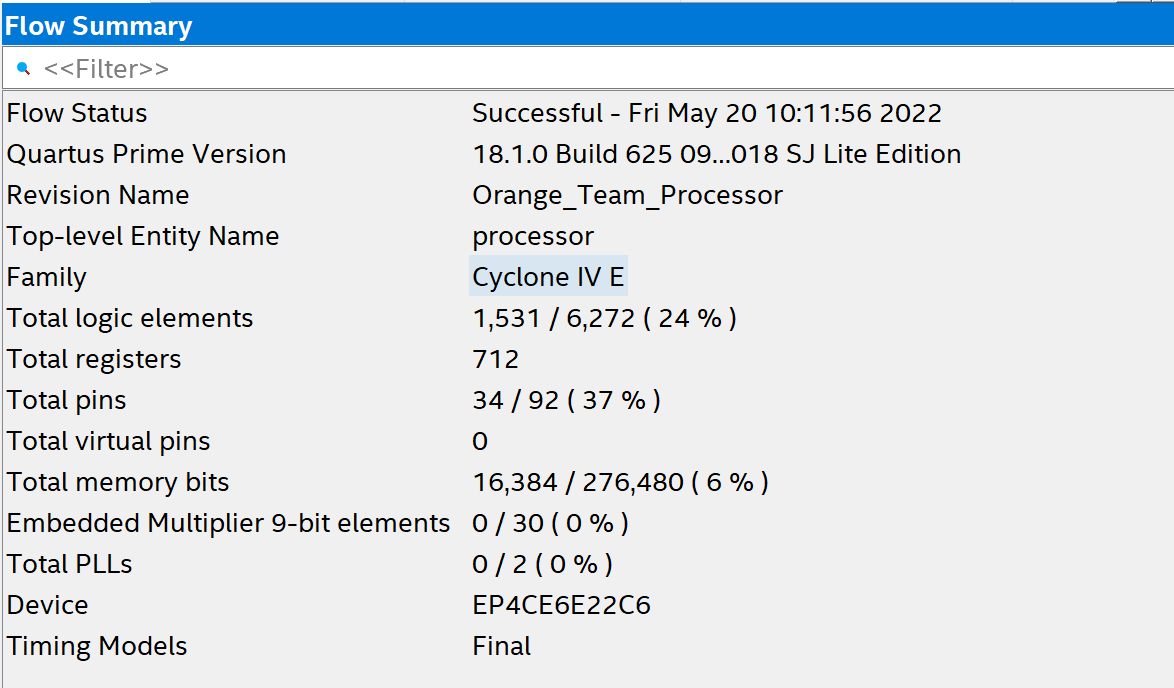The width and height of the screenshot is (1174, 688).
Task: Click the 1,531 / 6,272 logic elements value
Action: pyautogui.click(x=604, y=318)
